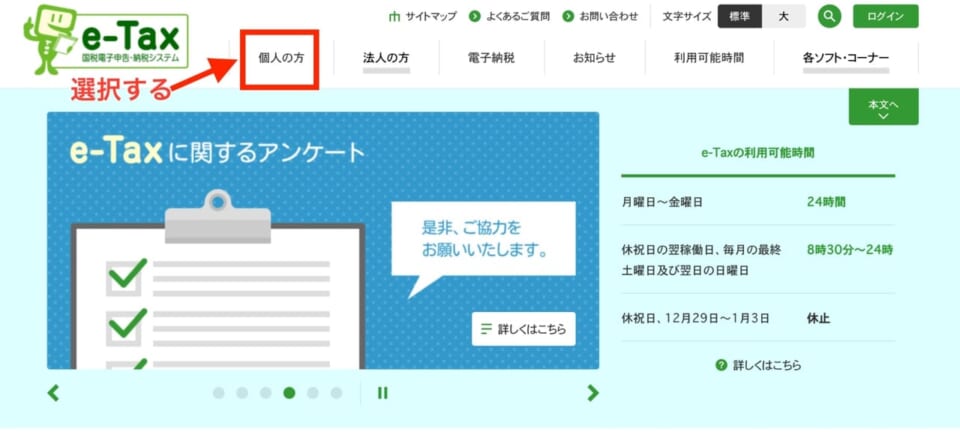
Task: Open the 各ソフト・コーナー menu
Action: tap(846, 58)
